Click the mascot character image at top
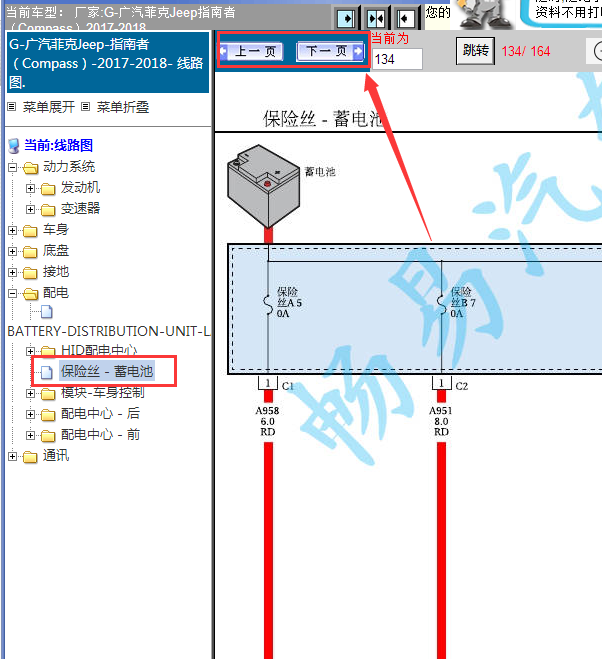Image resolution: width=602 pixels, height=659 pixels. (486, 14)
